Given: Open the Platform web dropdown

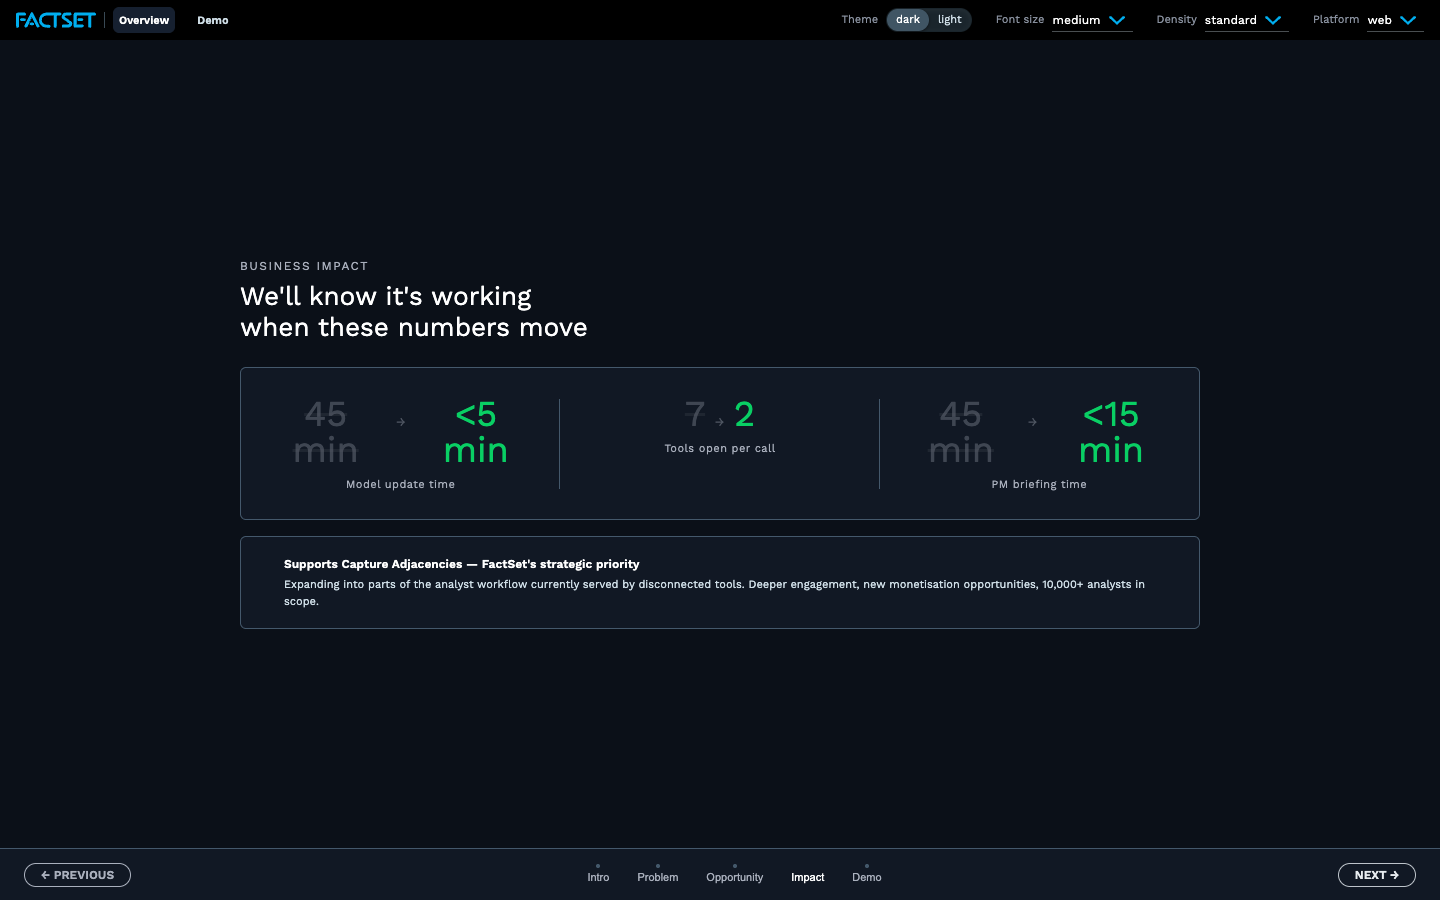Looking at the screenshot, I should coord(1395,20).
